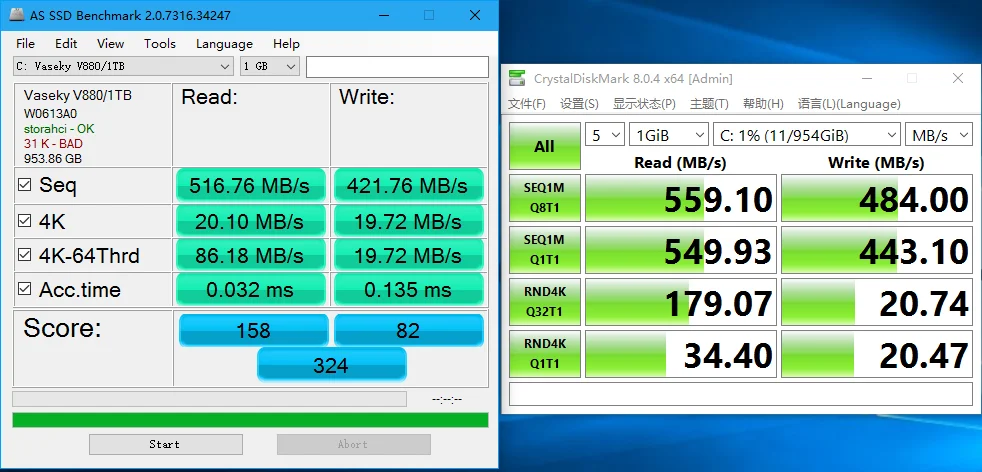Viewport: 982px width, 472px height.
Task: Click the read access time 0.032 ms
Action: (x=251, y=289)
